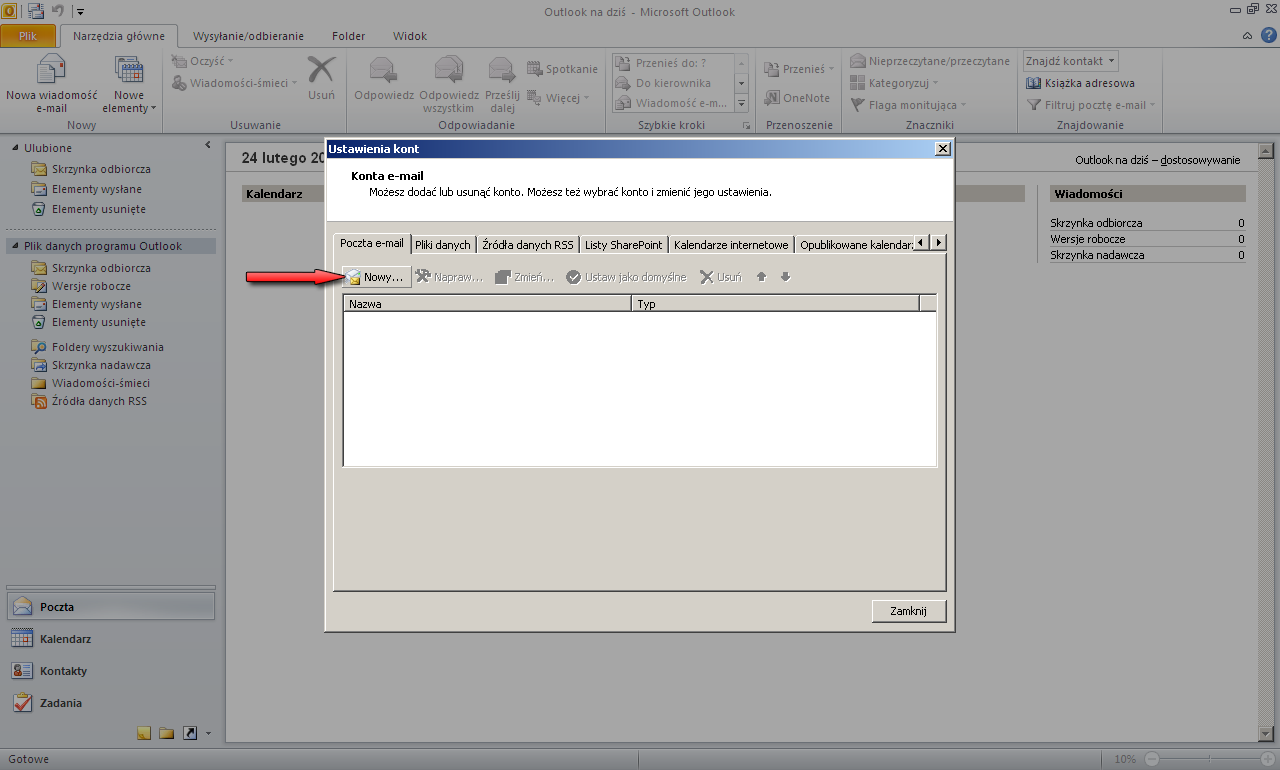Select the Poczta e-mail tab
Screen dimensions: 1280x770
(x=372, y=243)
